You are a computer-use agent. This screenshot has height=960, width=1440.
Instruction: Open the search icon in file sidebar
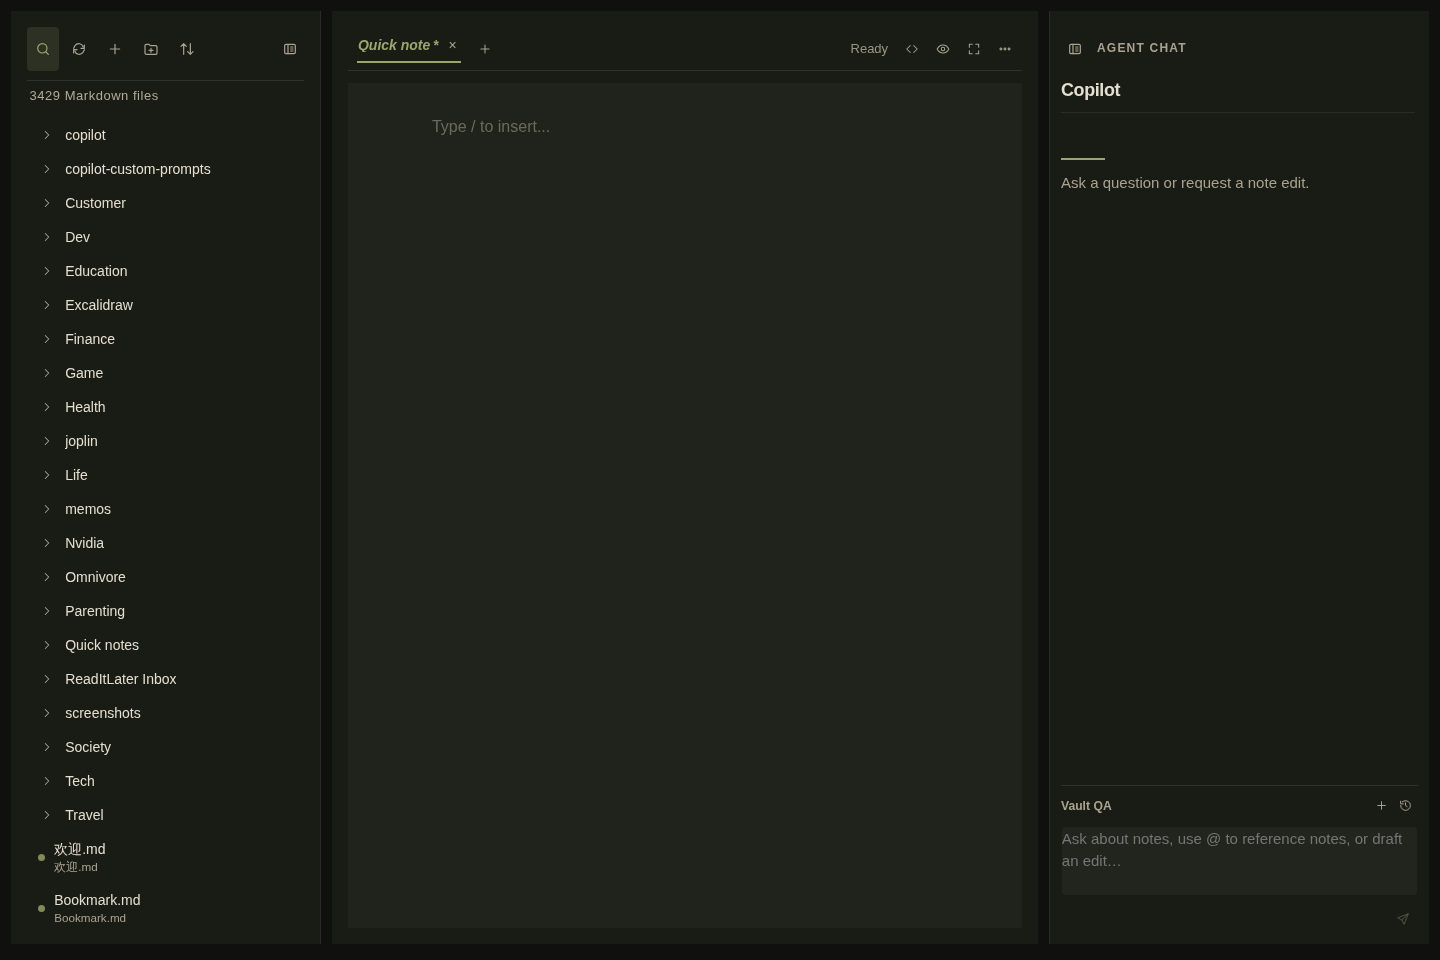[x=43, y=49]
